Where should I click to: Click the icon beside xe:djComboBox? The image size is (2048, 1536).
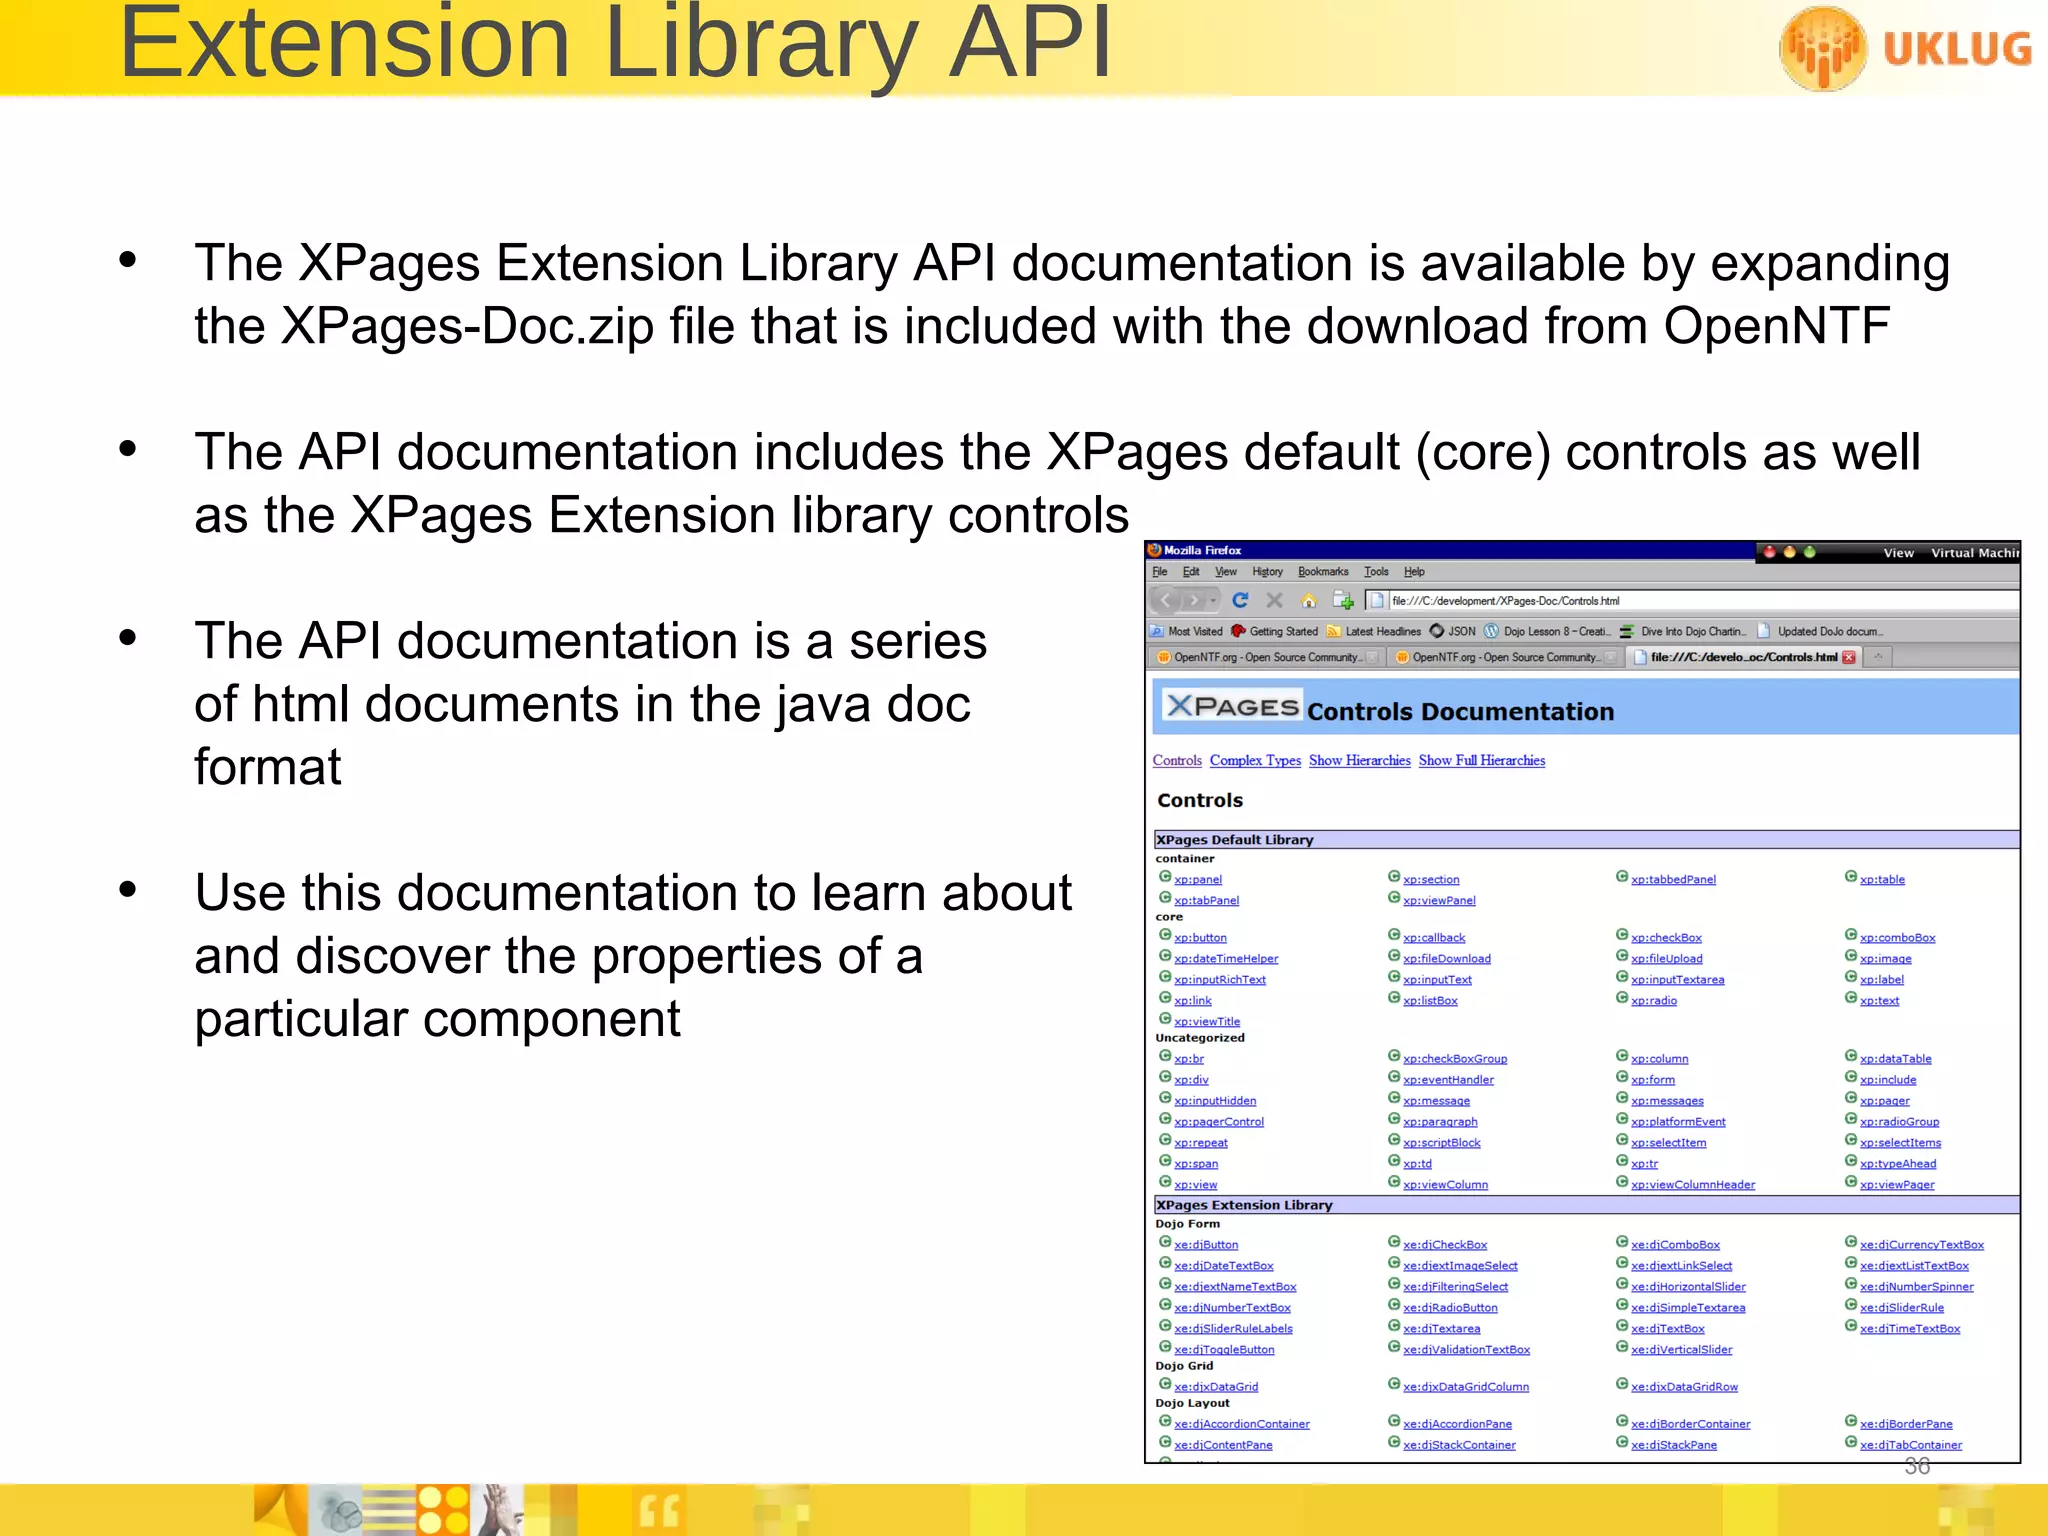click(x=1622, y=1242)
